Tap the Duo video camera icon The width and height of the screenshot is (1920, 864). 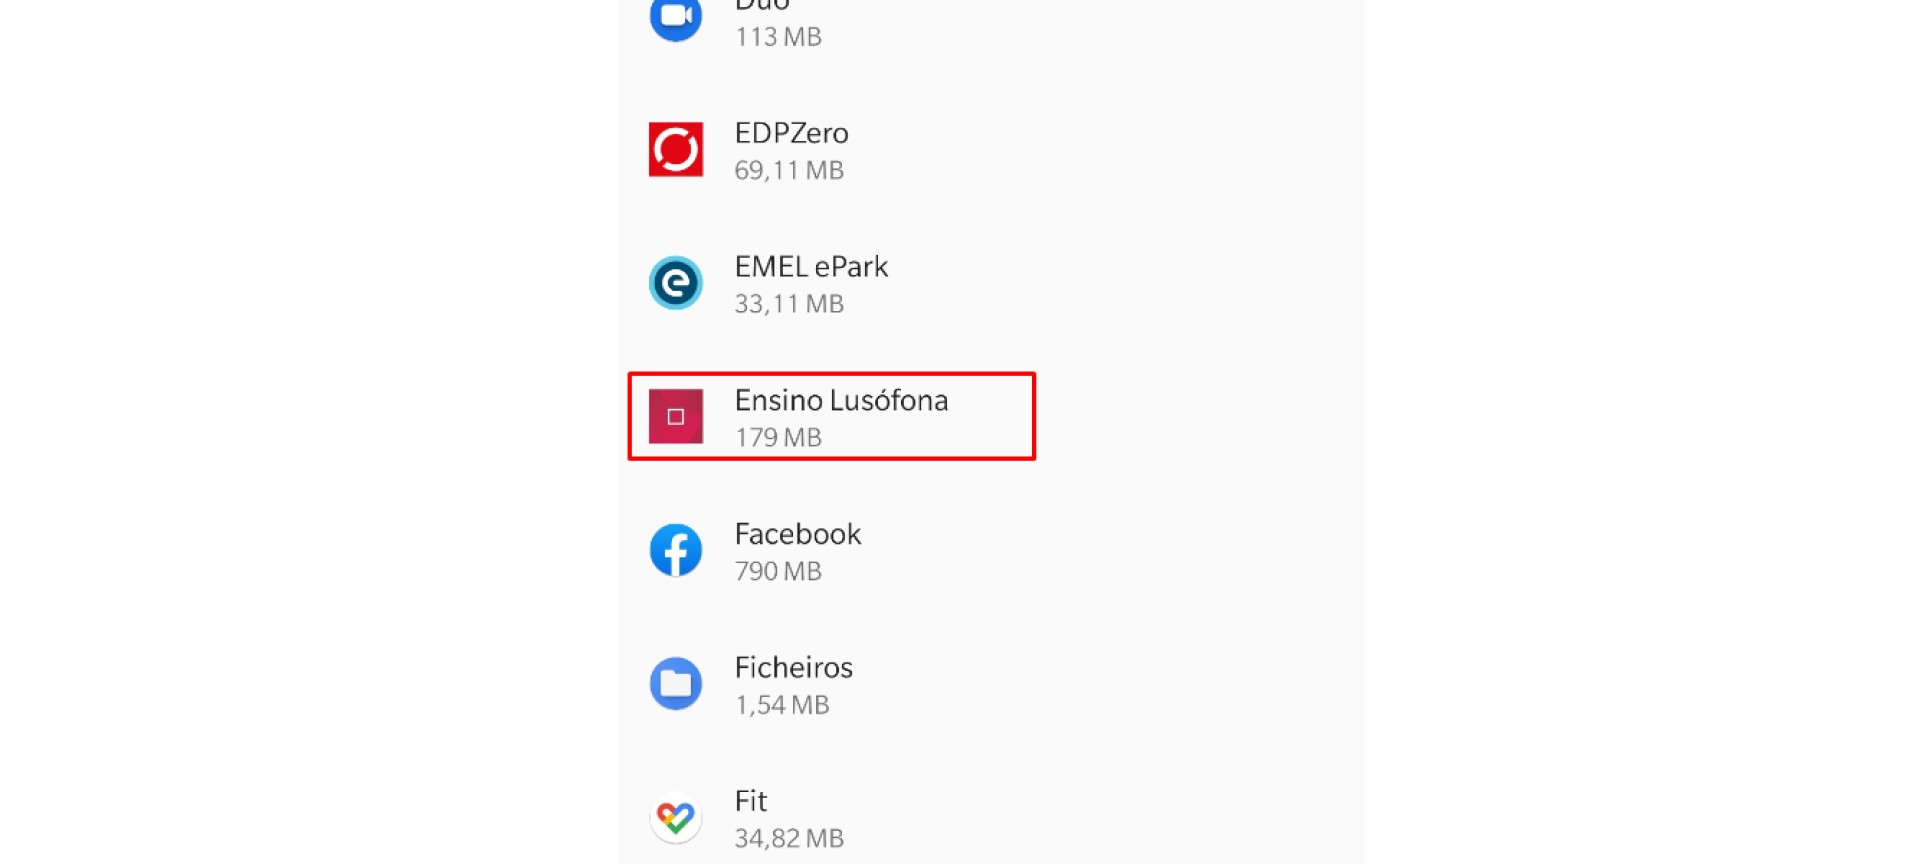(x=676, y=17)
